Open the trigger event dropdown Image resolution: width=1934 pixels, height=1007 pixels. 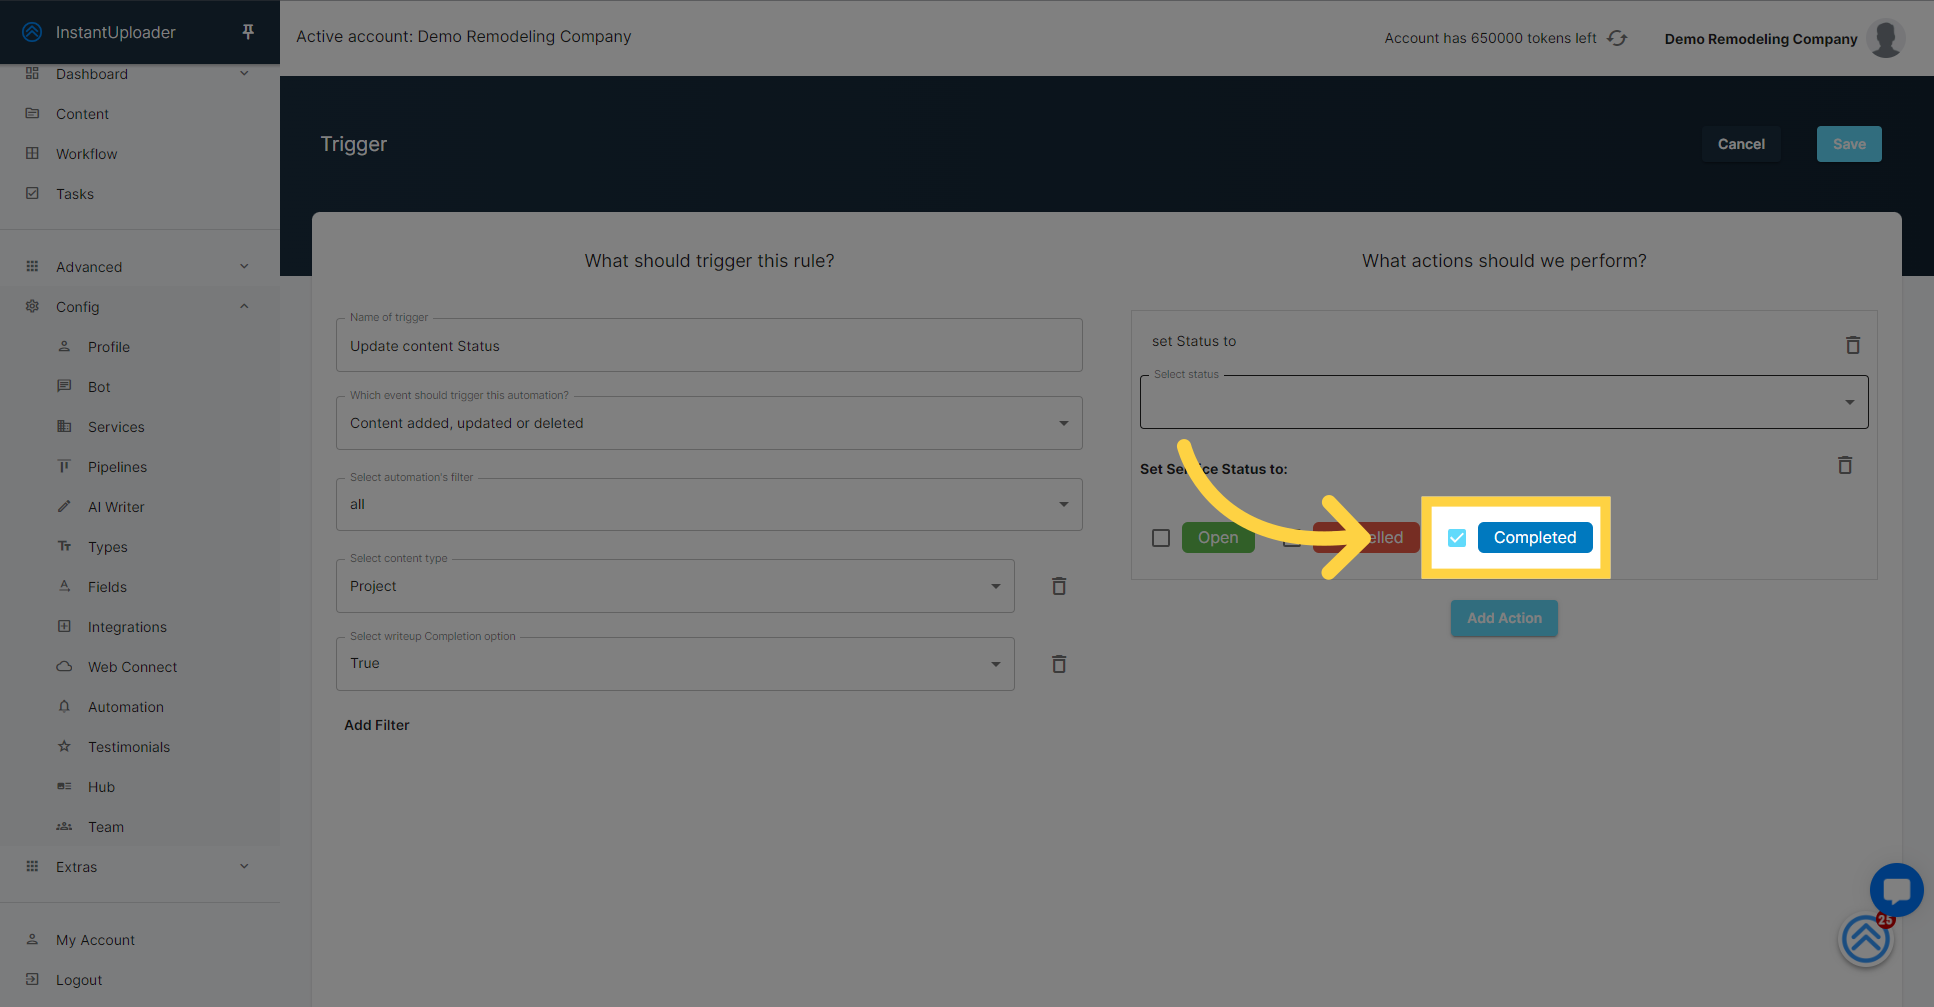click(709, 423)
